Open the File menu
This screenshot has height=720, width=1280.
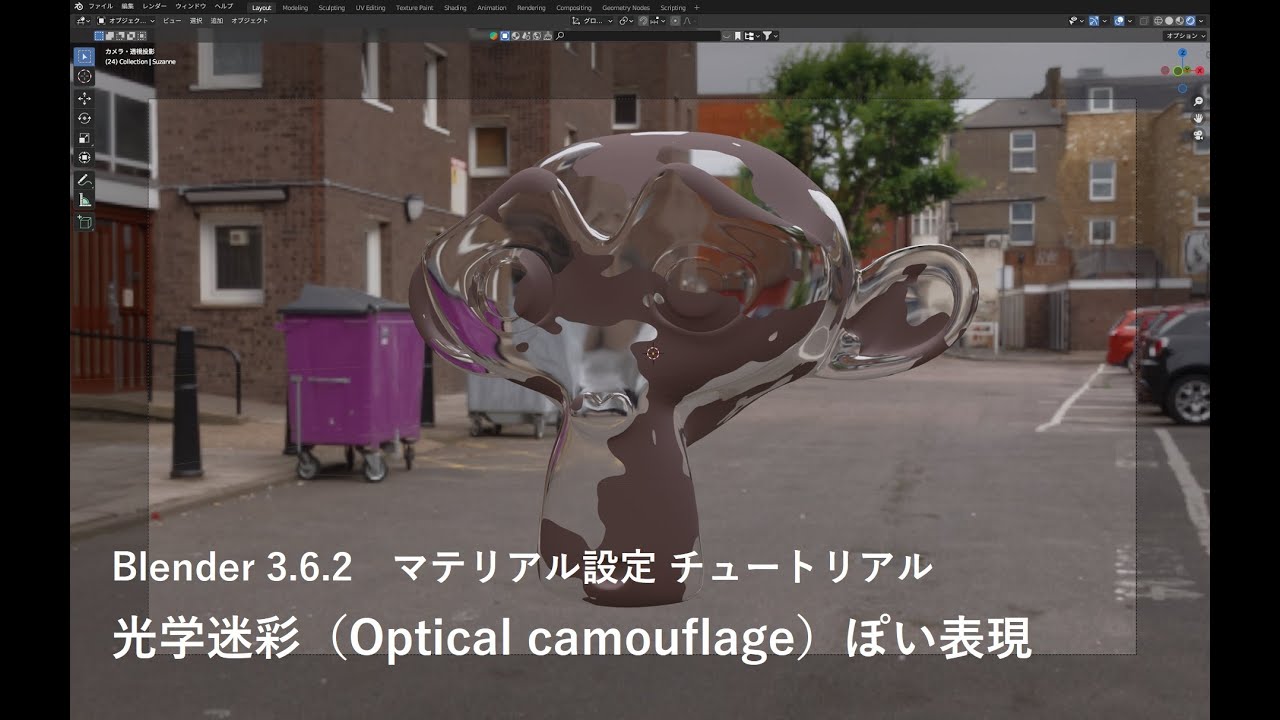click(100, 6)
